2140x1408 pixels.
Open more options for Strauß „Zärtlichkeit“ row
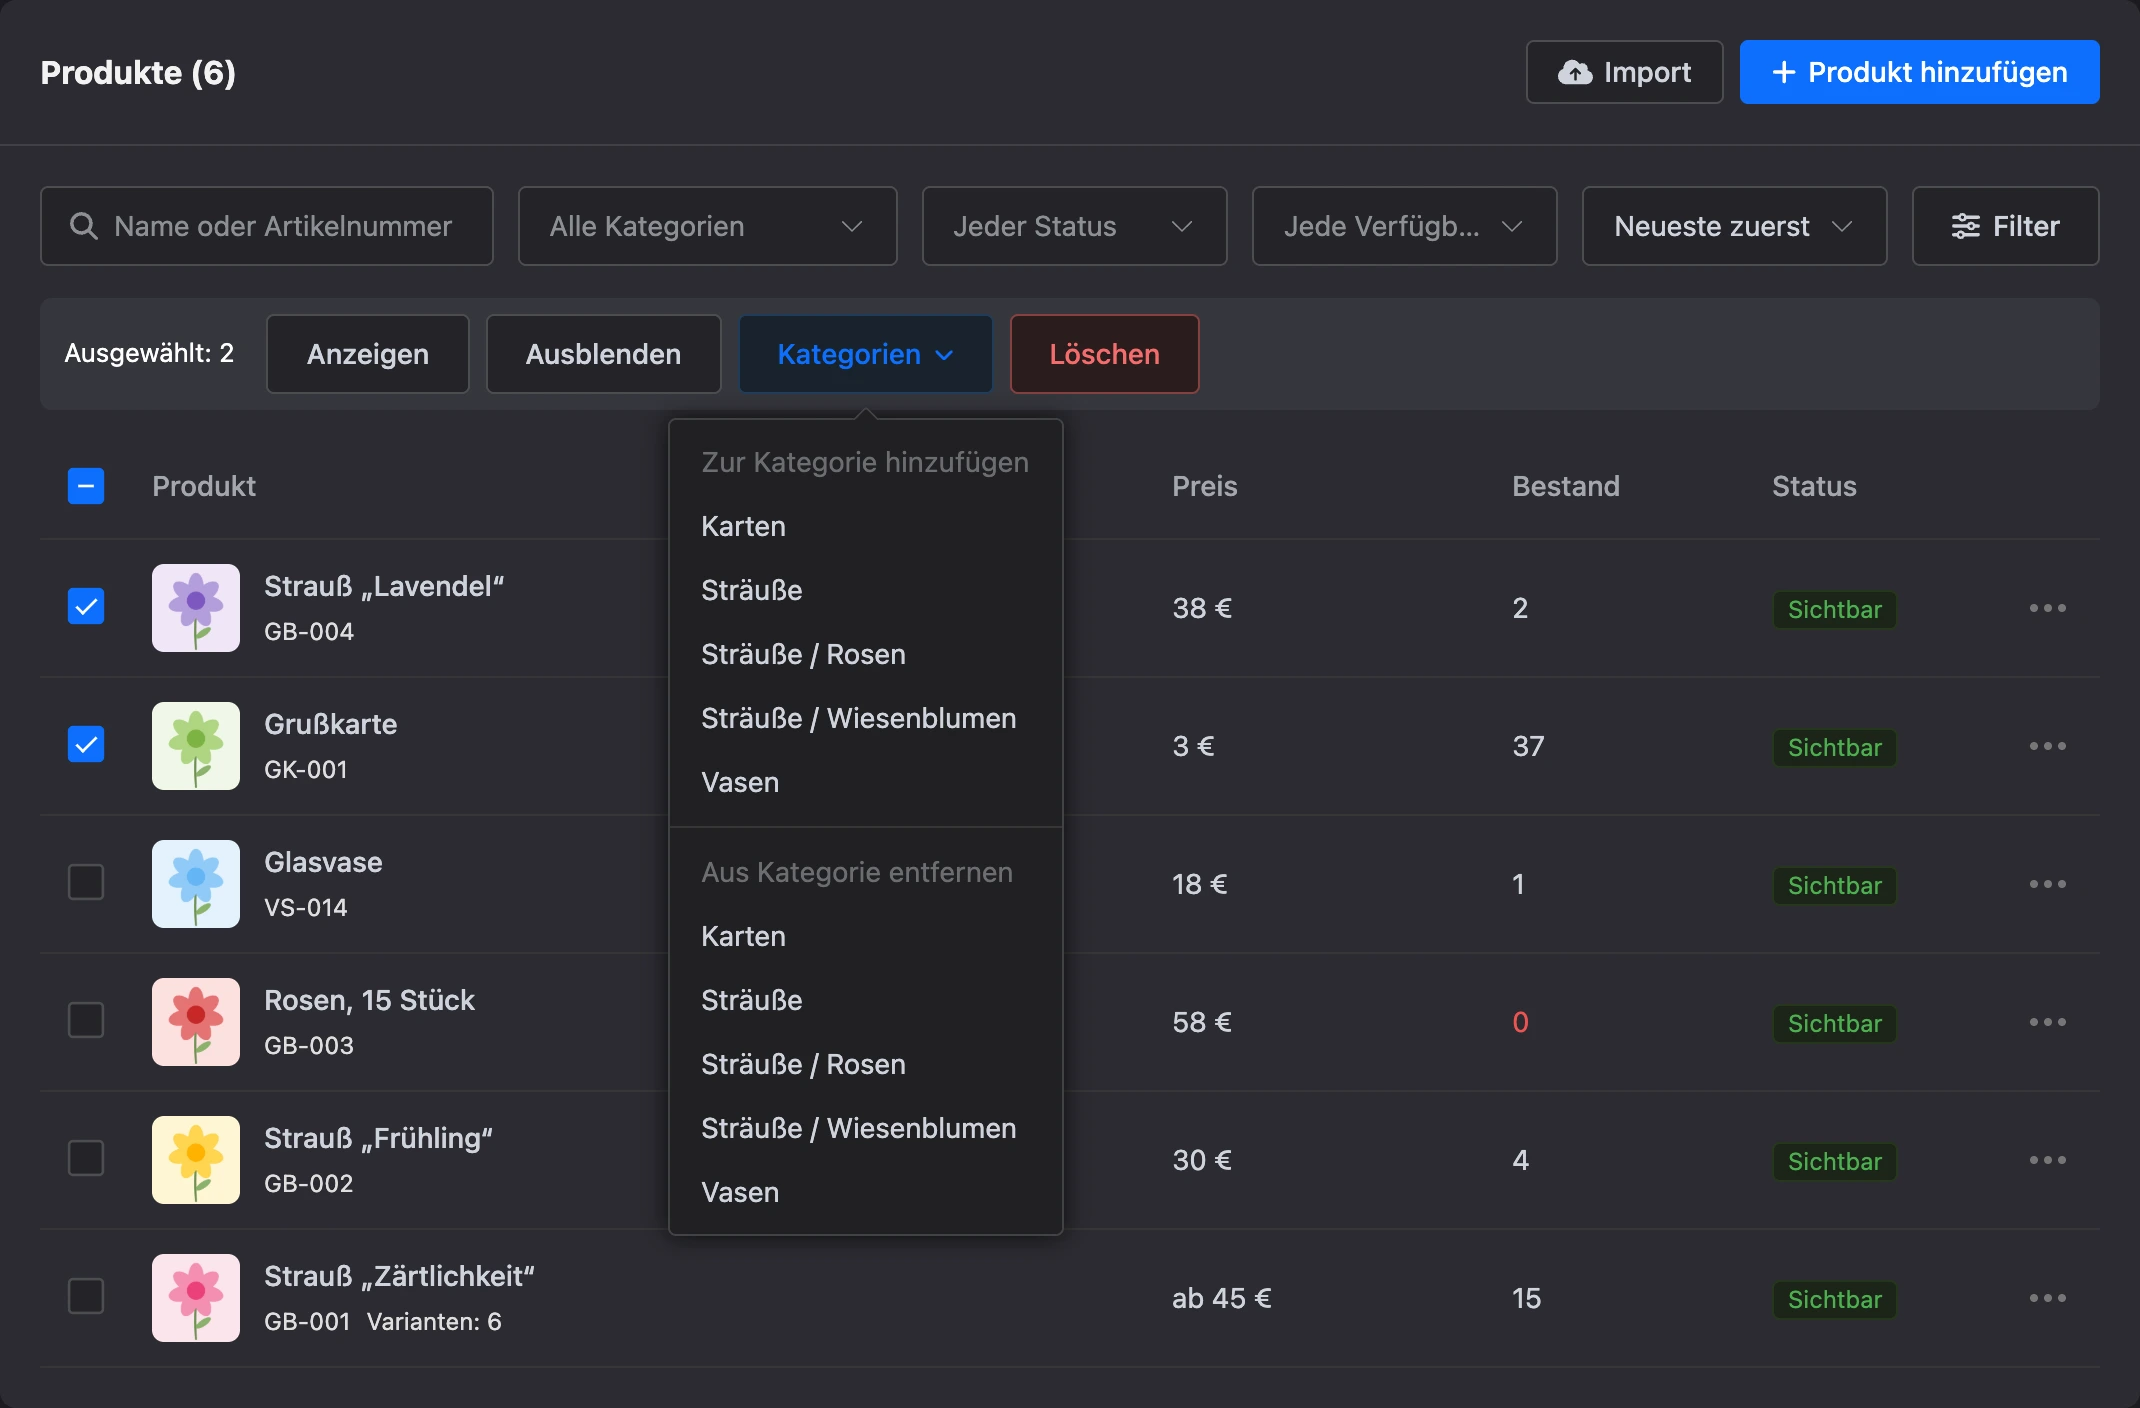pyautogui.click(x=2047, y=1298)
